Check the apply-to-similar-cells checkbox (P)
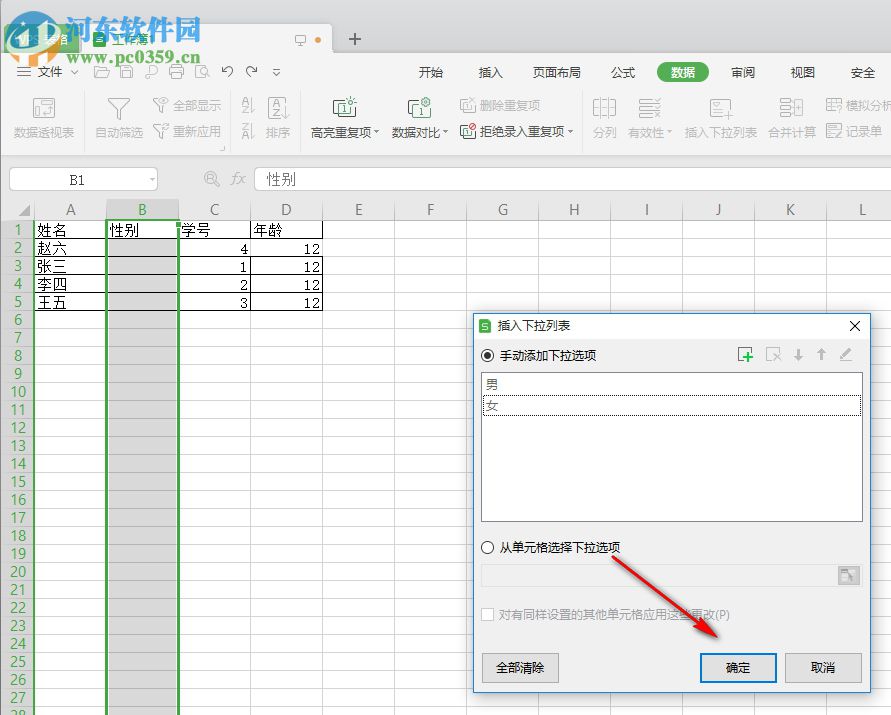 [489, 615]
